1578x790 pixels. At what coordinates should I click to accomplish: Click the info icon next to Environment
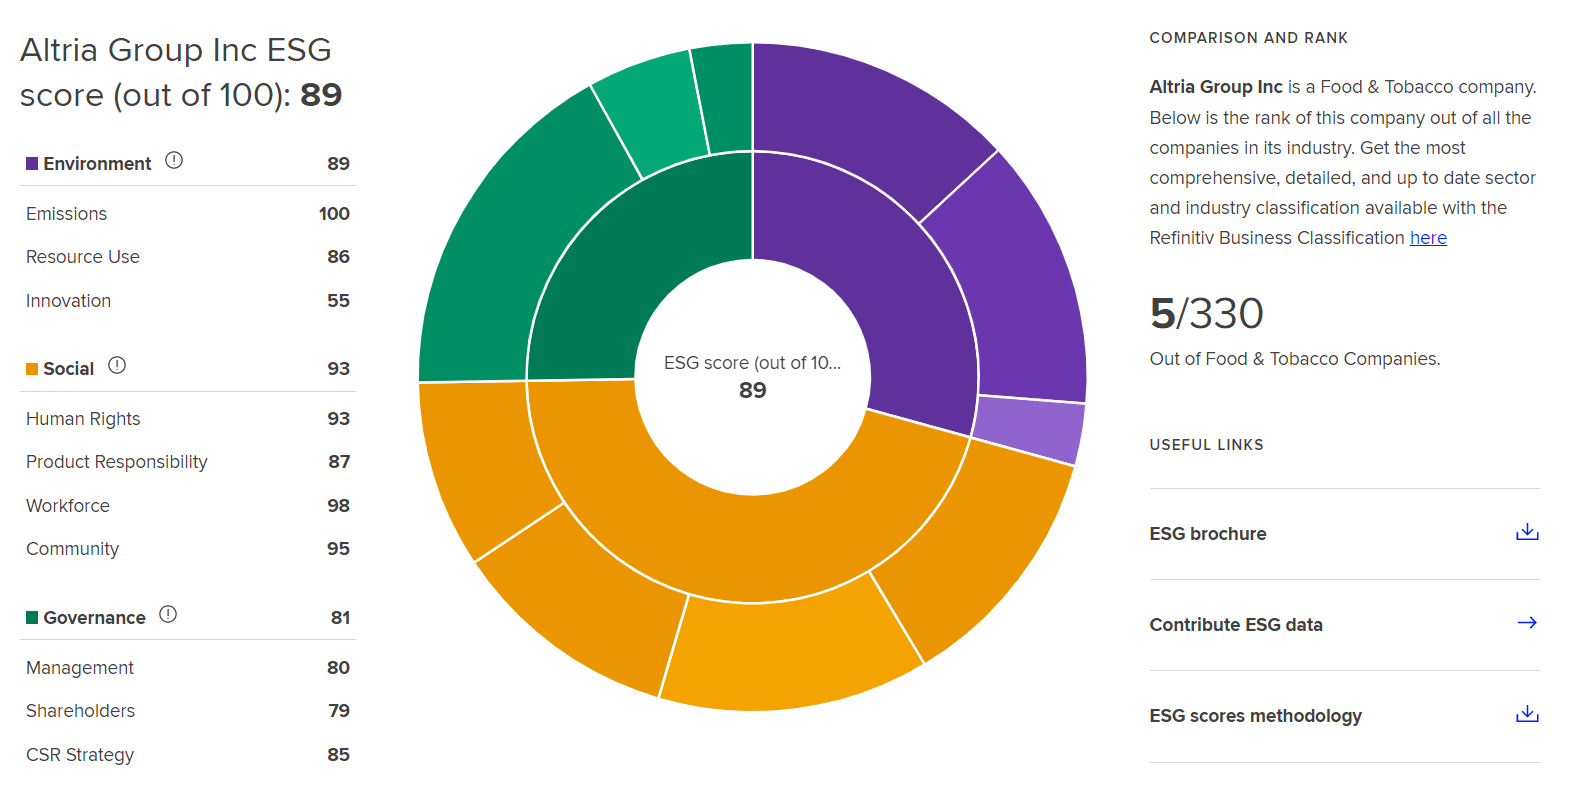click(174, 160)
